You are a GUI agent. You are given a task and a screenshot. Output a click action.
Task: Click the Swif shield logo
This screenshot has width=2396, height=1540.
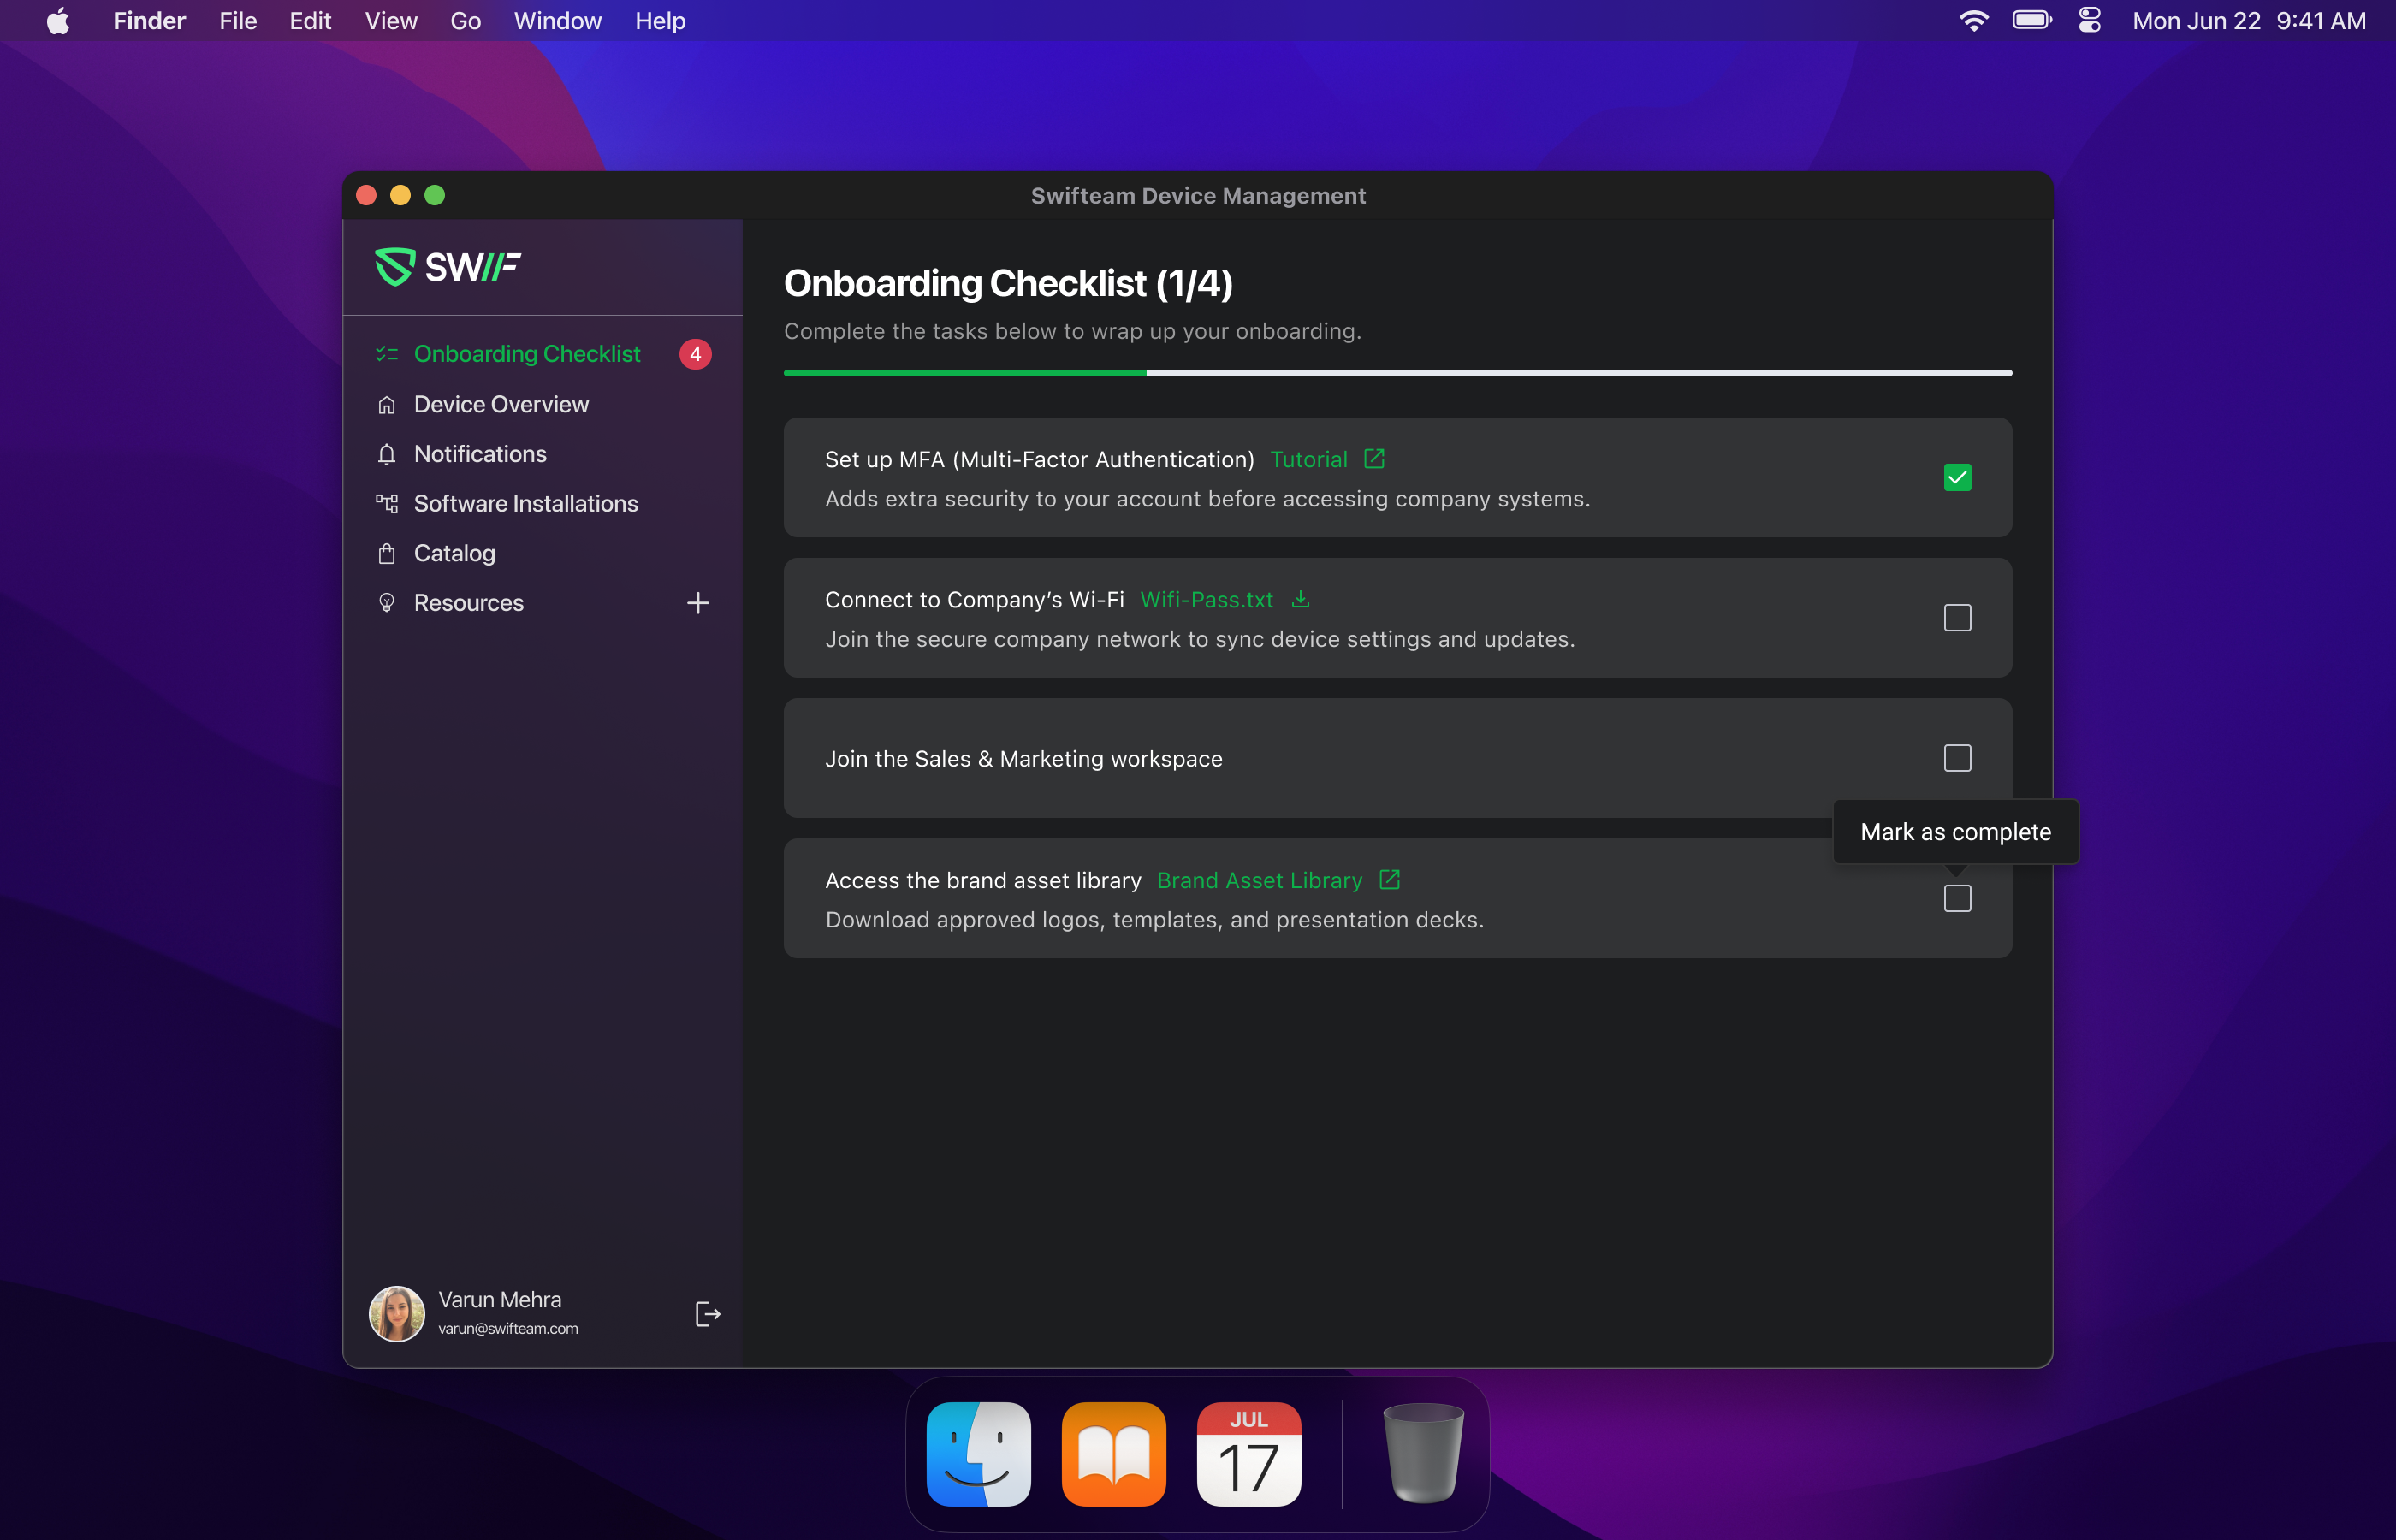[394, 267]
